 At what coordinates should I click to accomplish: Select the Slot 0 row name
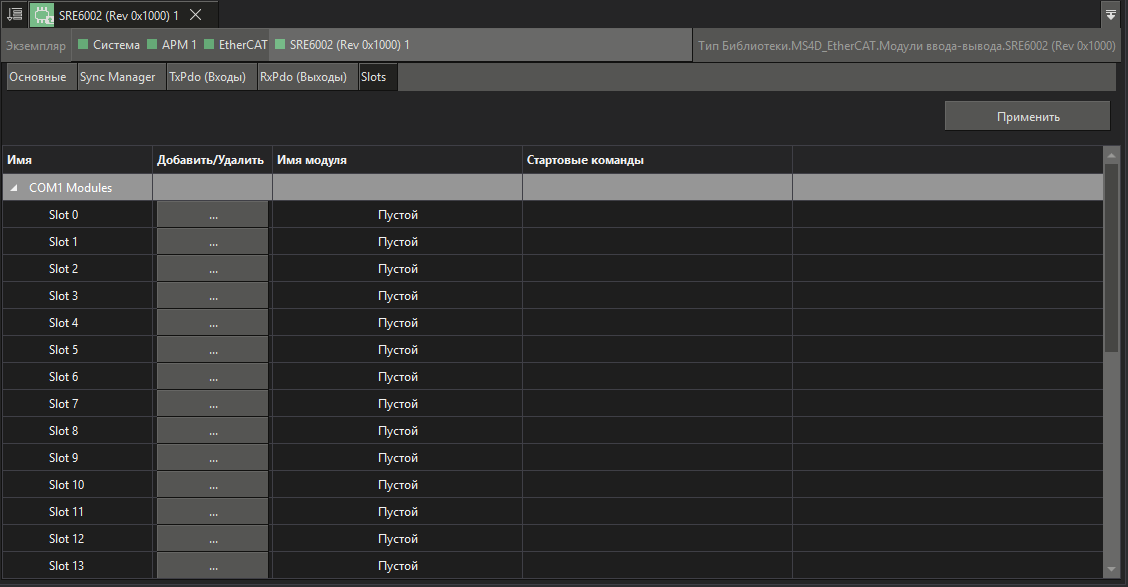tap(63, 215)
